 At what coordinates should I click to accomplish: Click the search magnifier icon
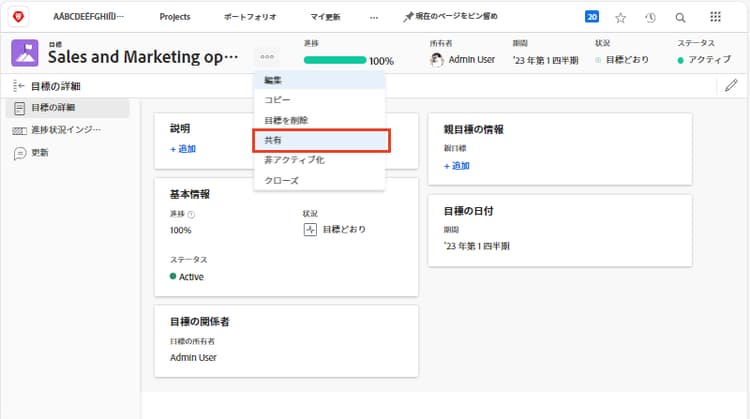click(680, 18)
